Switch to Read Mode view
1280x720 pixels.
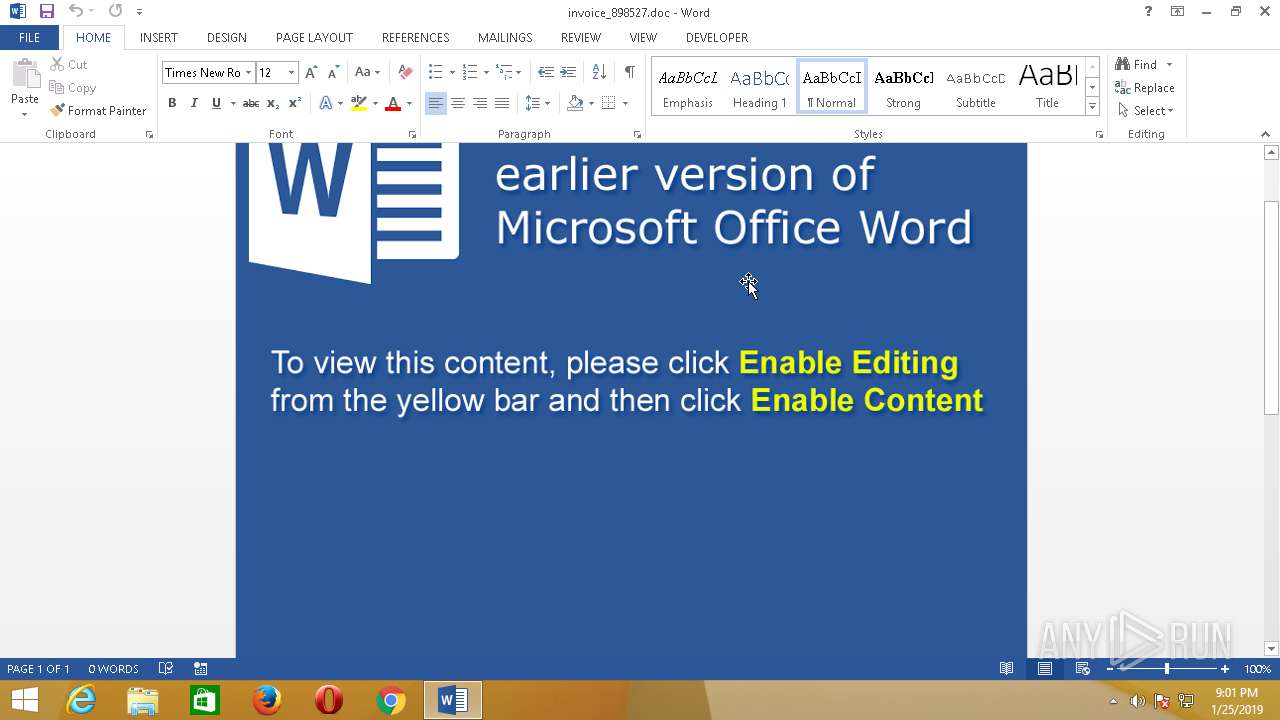pos(1007,669)
